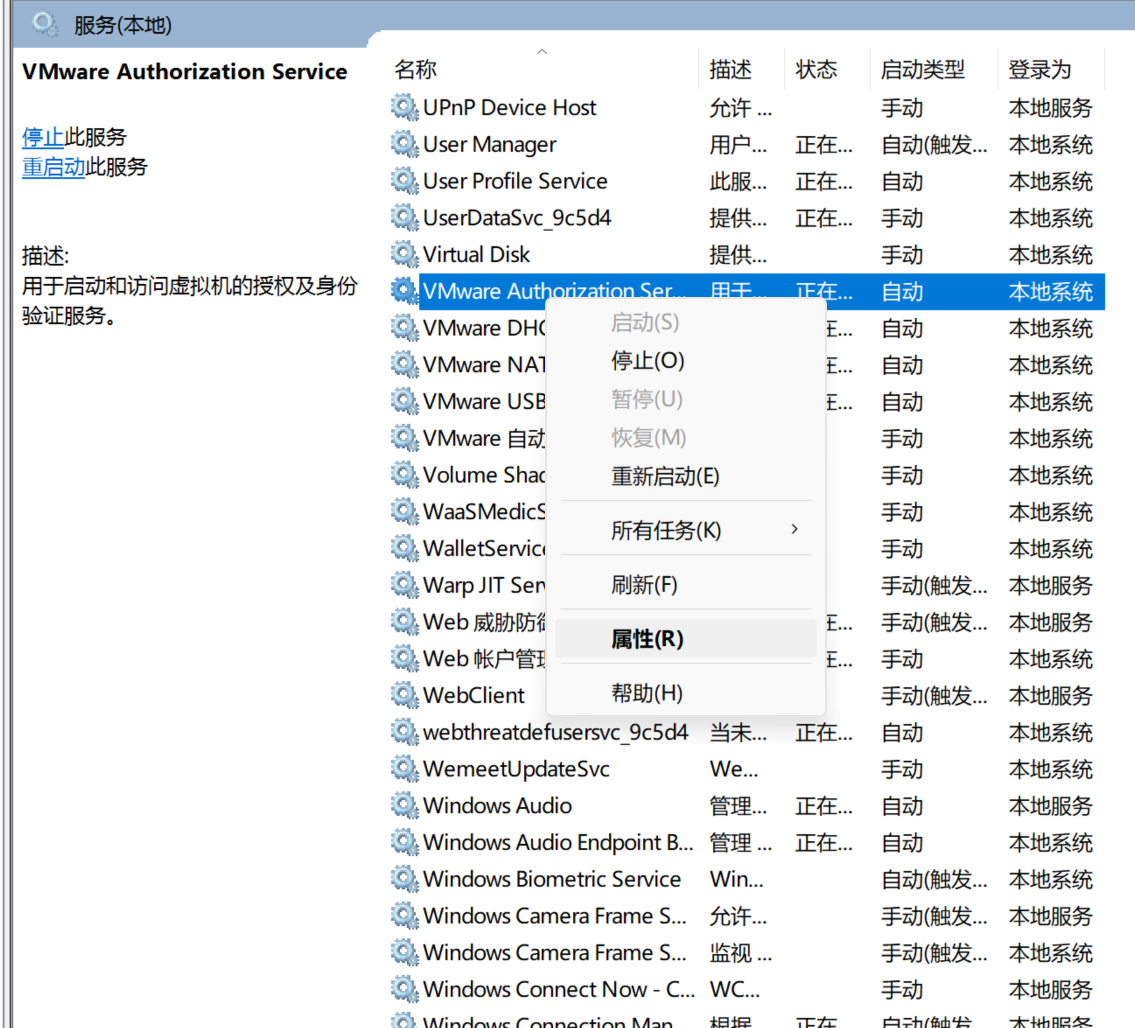Click the gear icon beside User Manager
This screenshot has width=1135, height=1028.
coord(405,144)
